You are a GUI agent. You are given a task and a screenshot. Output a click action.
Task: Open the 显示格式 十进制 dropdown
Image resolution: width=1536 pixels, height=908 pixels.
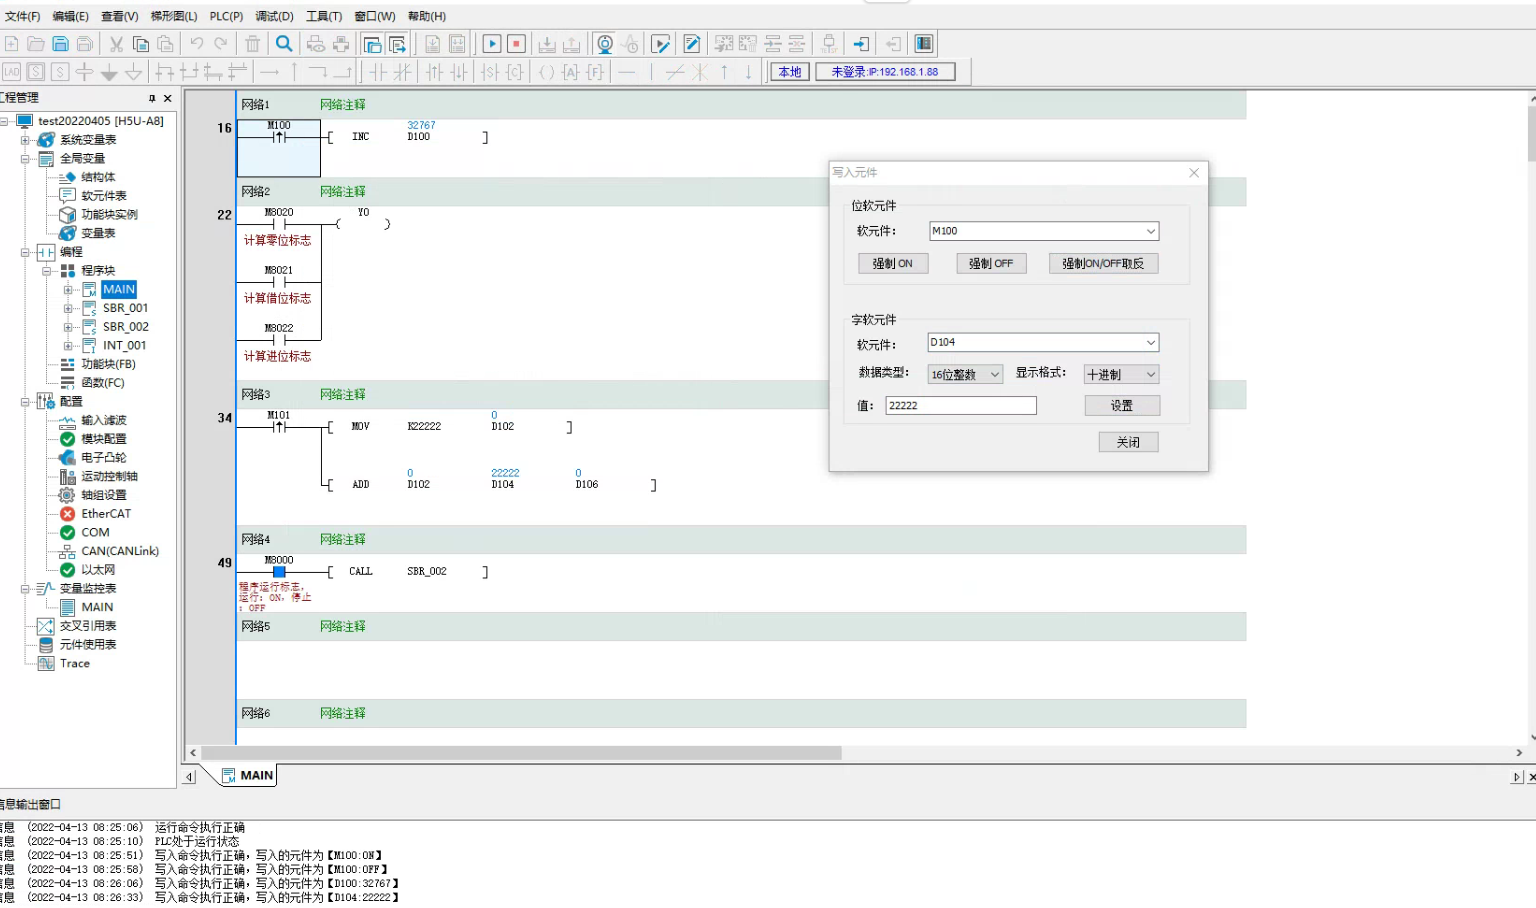pyautogui.click(x=1151, y=374)
